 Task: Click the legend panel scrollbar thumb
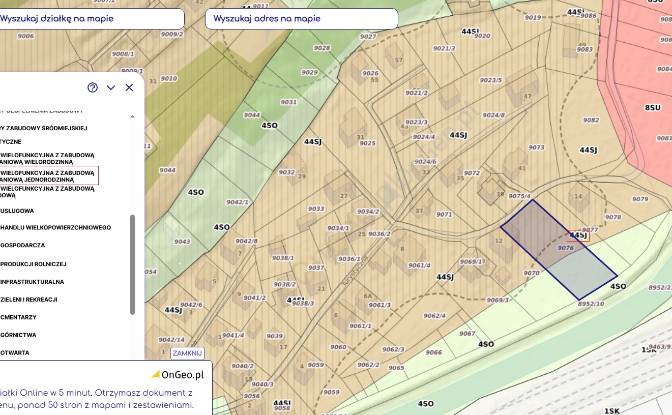[132, 265]
